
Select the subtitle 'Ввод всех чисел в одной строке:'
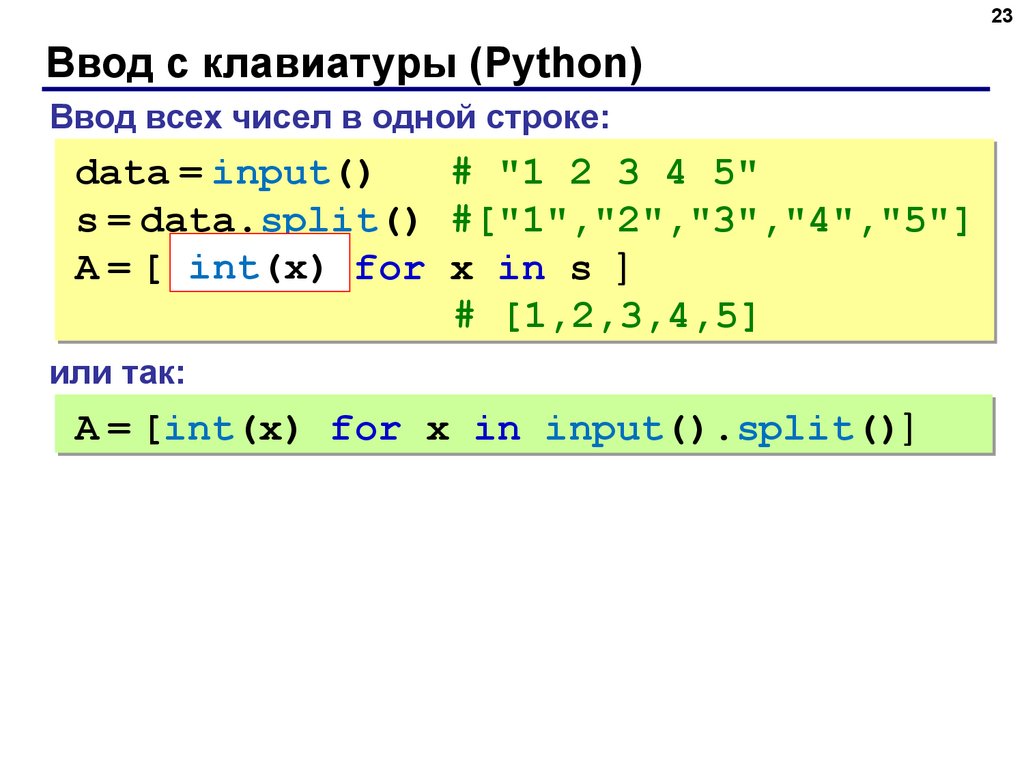pos(330,118)
